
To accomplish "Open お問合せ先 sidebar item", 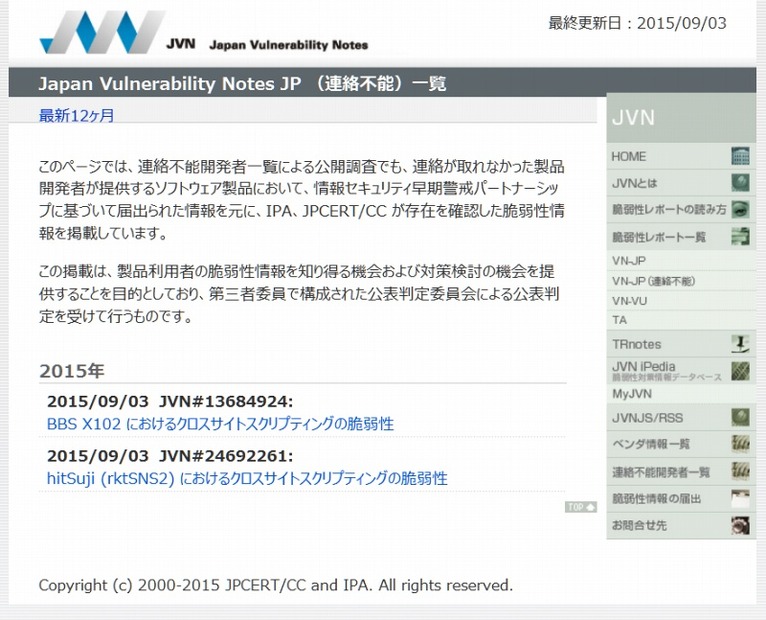I will coord(681,526).
